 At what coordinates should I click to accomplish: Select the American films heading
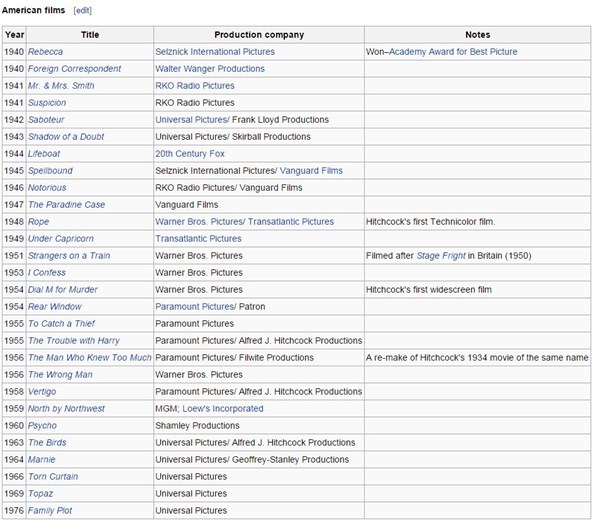click(x=33, y=10)
